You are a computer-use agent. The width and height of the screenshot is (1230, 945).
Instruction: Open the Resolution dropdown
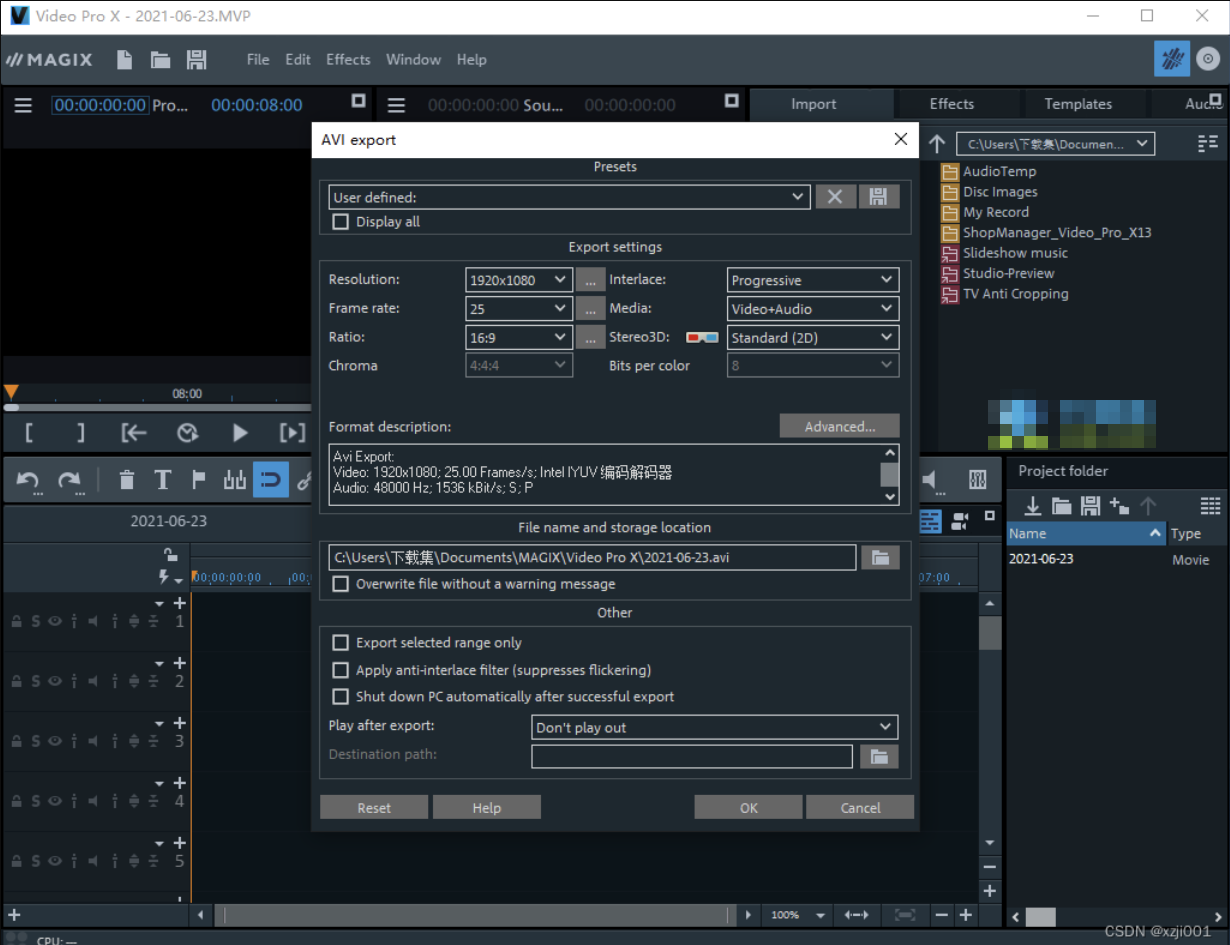pyautogui.click(x=519, y=280)
